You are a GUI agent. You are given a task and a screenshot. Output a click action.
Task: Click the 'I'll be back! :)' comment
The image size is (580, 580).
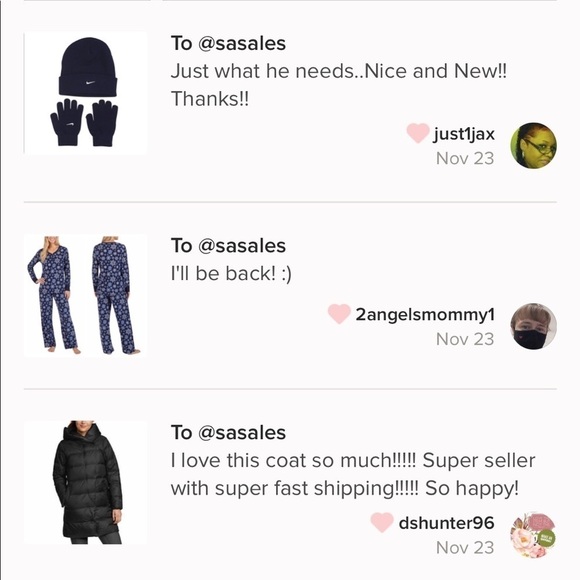[x=231, y=274]
